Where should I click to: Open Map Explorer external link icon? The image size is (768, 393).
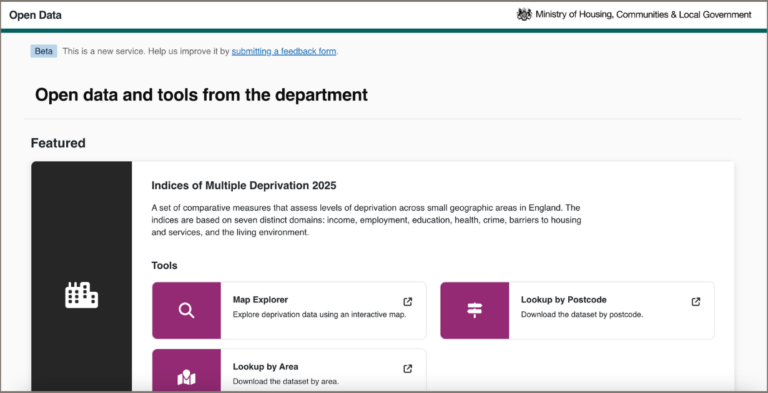click(x=408, y=301)
